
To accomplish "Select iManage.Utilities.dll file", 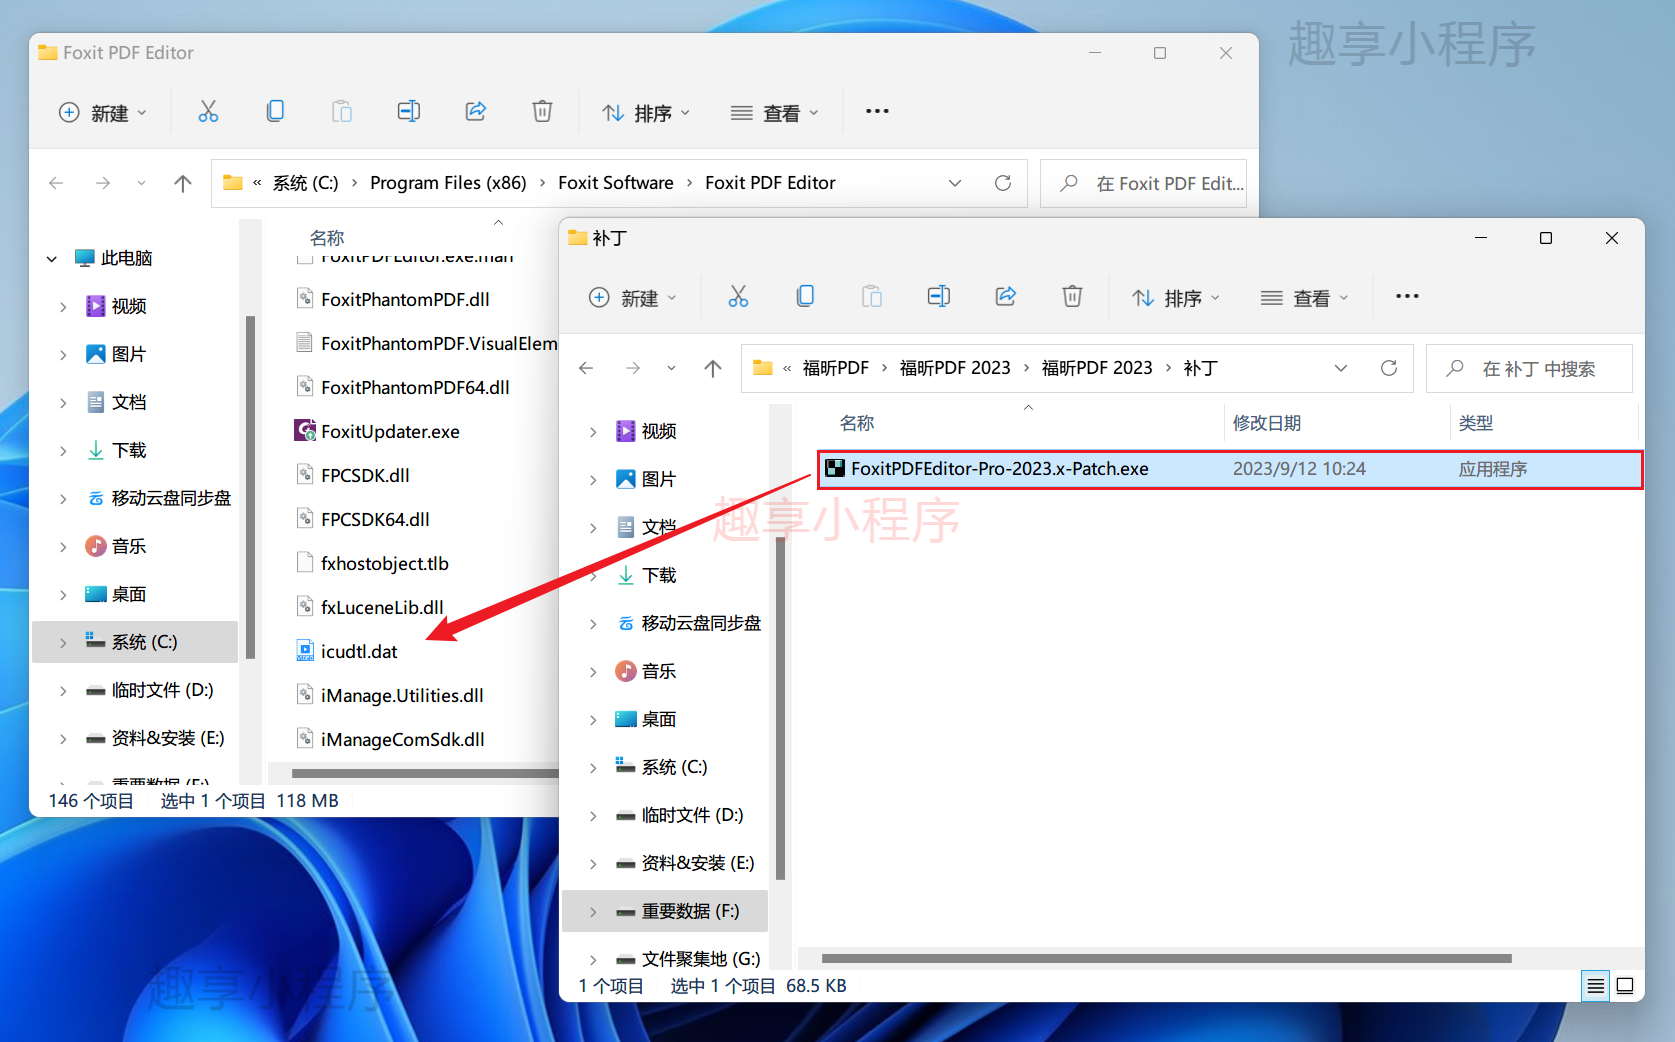I will click(x=390, y=695).
